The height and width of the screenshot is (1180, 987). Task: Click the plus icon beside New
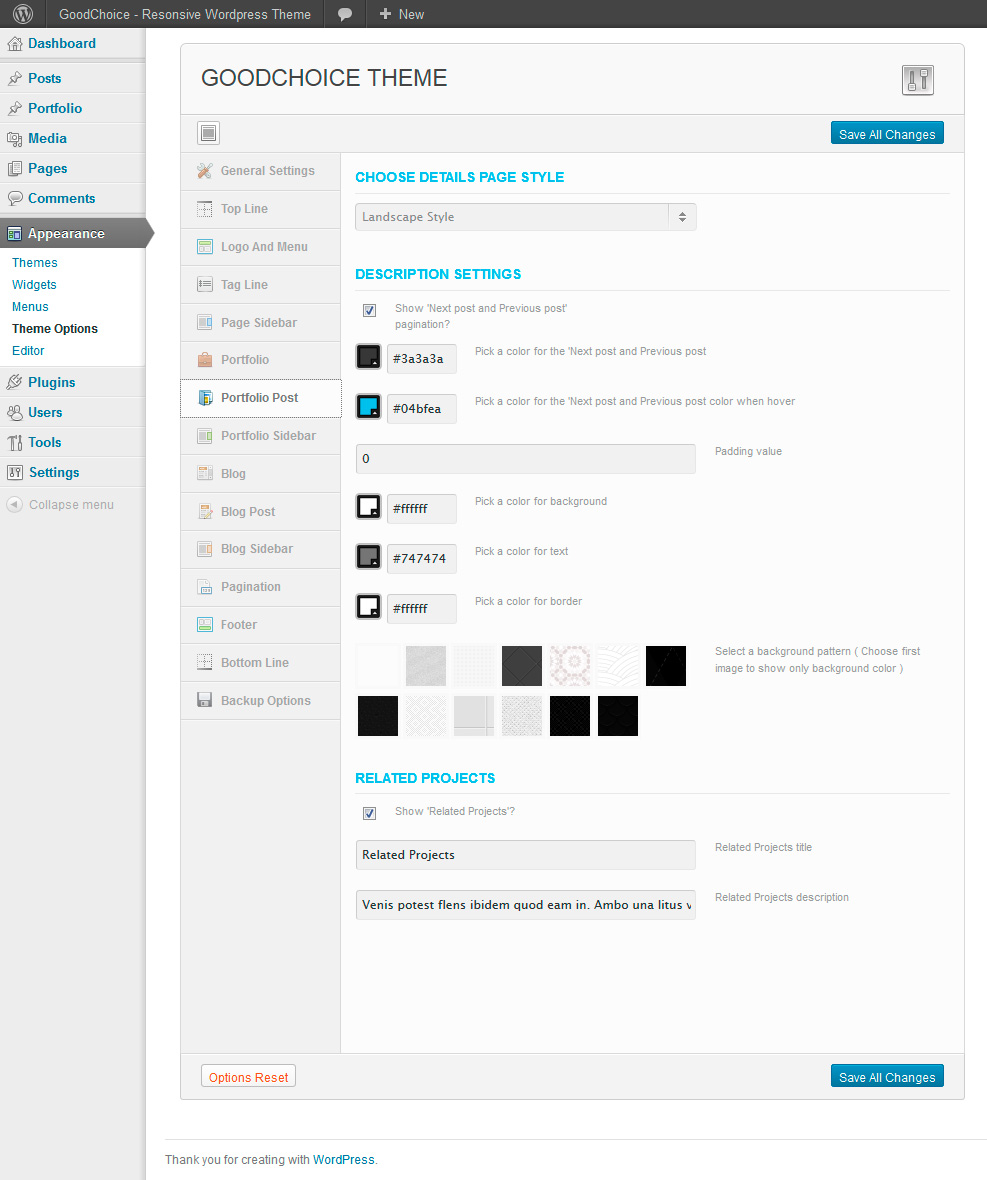point(385,14)
